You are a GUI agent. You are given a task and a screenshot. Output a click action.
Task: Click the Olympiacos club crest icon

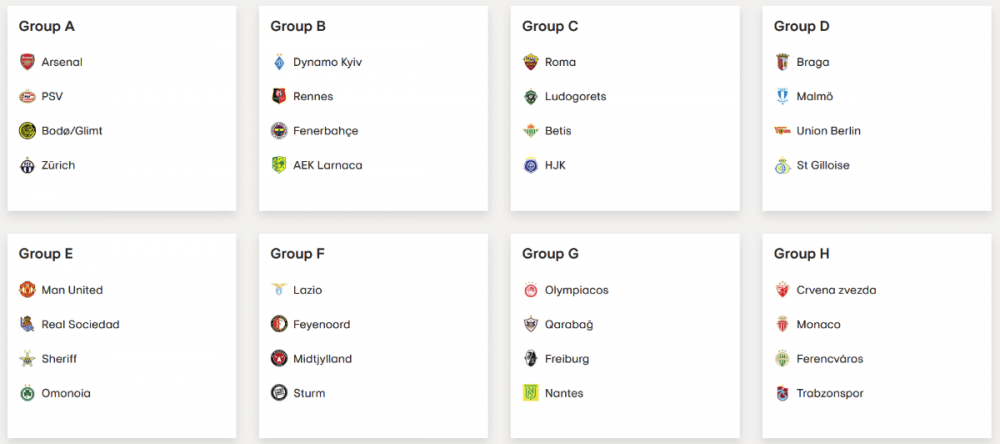click(531, 290)
